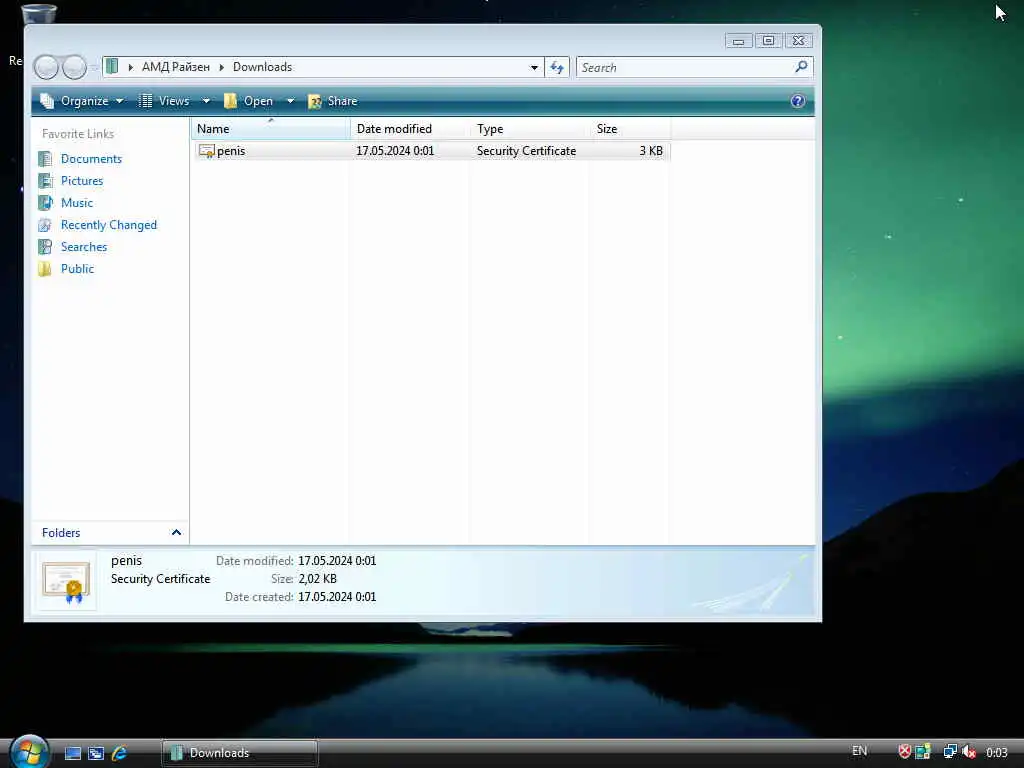
Task: Open the Recycle Bin on desktop
Action: [x=39, y=13]
